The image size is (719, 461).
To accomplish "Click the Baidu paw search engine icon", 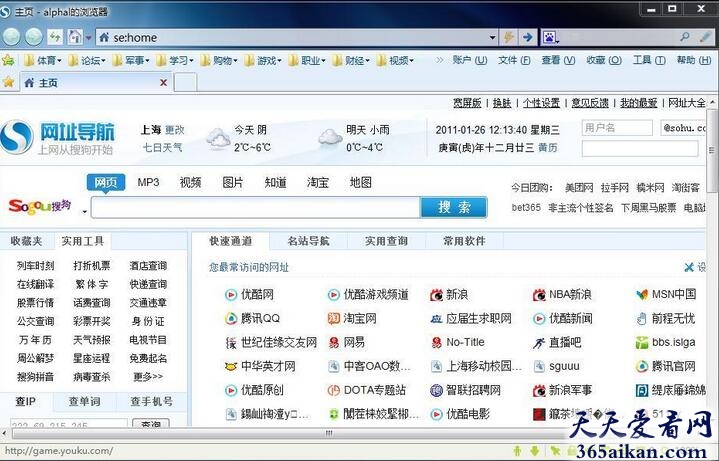I will [x=549, y=37].
